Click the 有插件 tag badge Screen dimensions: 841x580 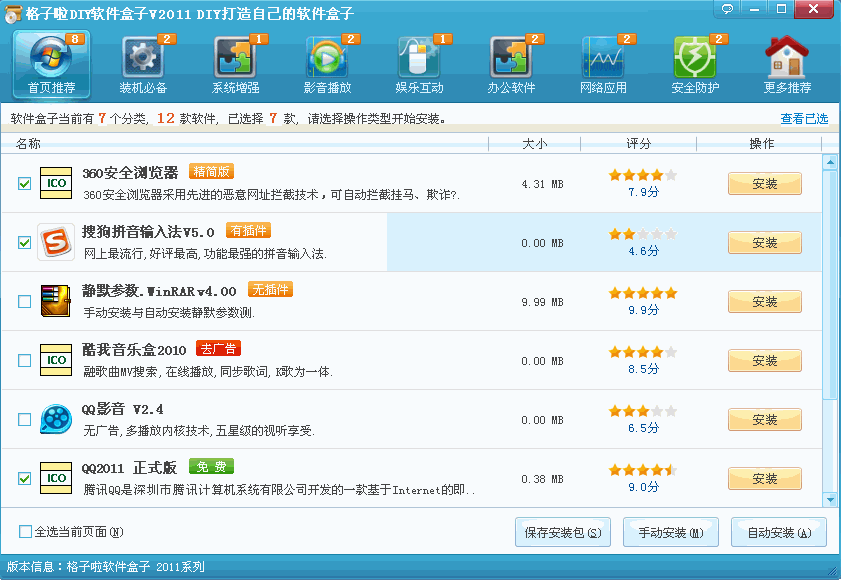tap(248, 230)
